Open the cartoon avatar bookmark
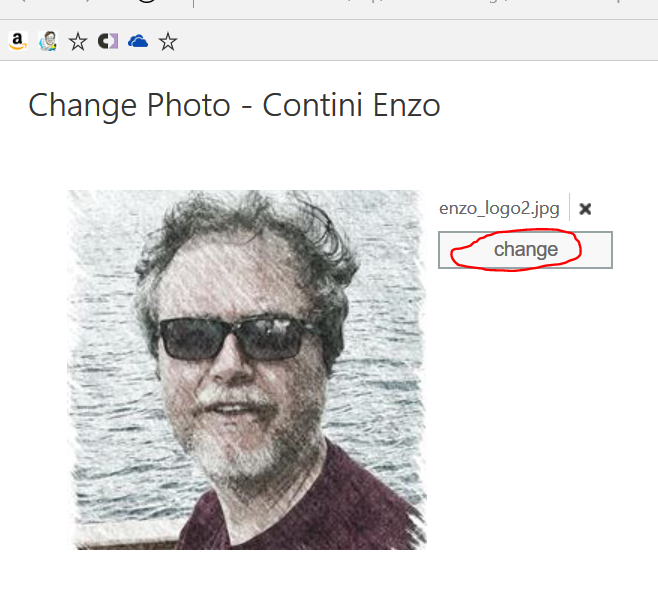658x610 pixels. 47,41
